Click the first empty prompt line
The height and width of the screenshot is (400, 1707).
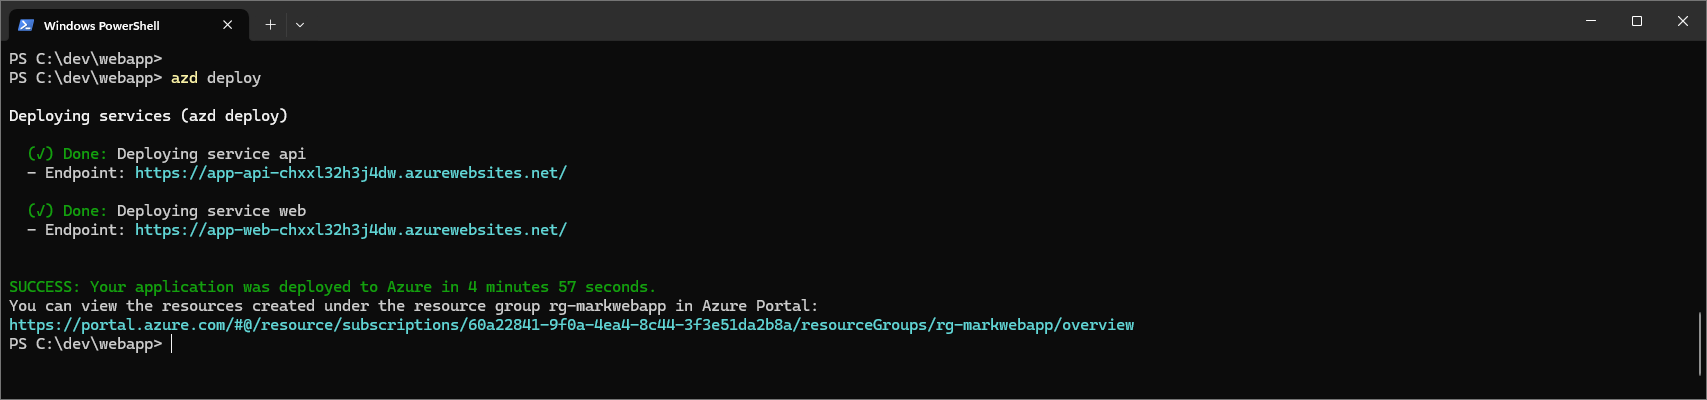point(85,59)
